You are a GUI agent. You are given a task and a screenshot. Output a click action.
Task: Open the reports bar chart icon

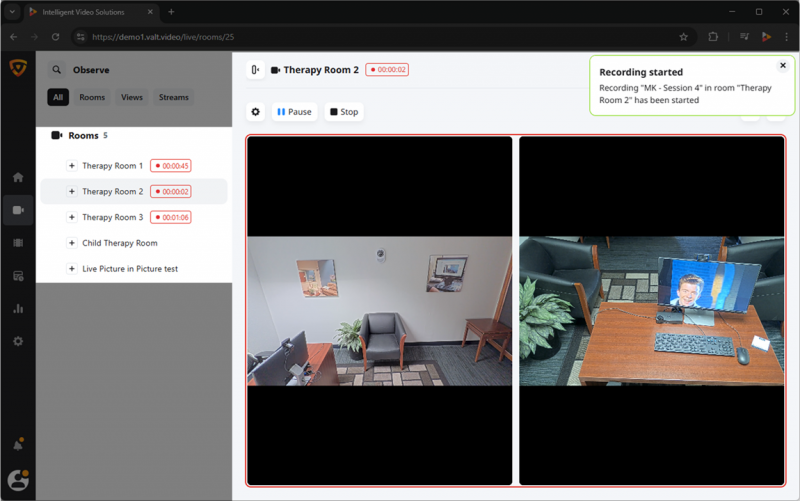[18, 309]
